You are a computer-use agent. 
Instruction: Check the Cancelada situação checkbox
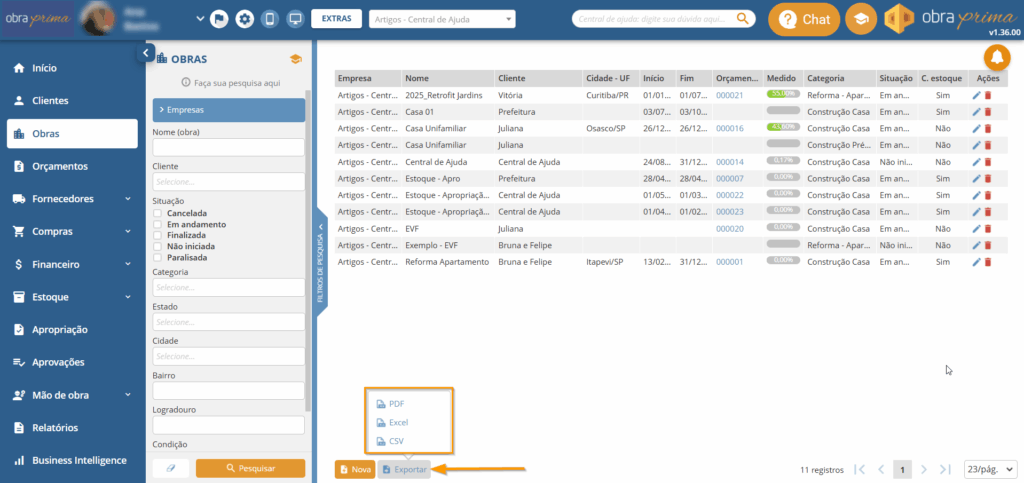[157, 213]
